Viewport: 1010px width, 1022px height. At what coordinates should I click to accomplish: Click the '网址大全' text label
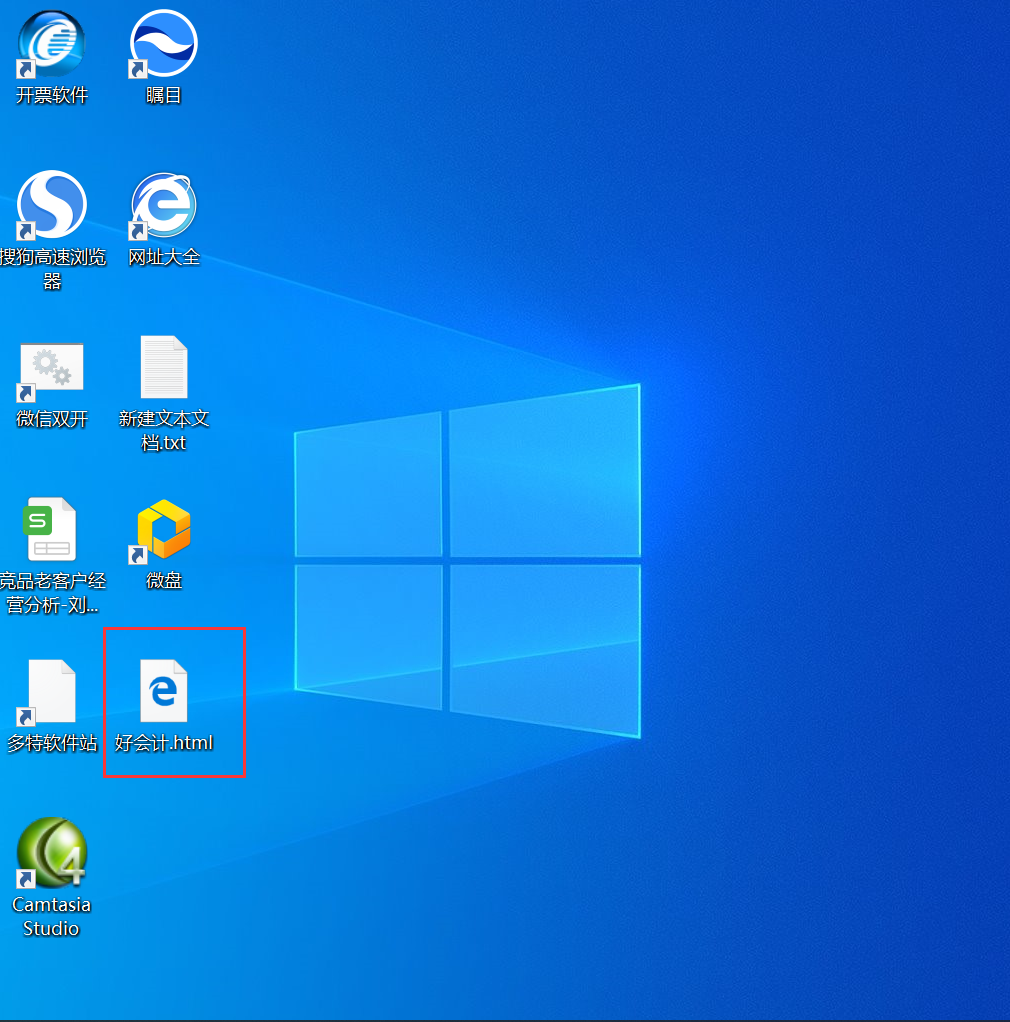click(164, 257)
